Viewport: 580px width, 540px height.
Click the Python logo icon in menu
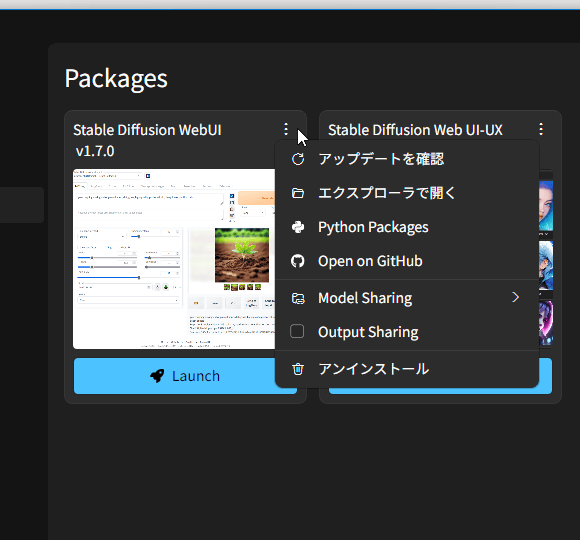click(x=298, y=227)
